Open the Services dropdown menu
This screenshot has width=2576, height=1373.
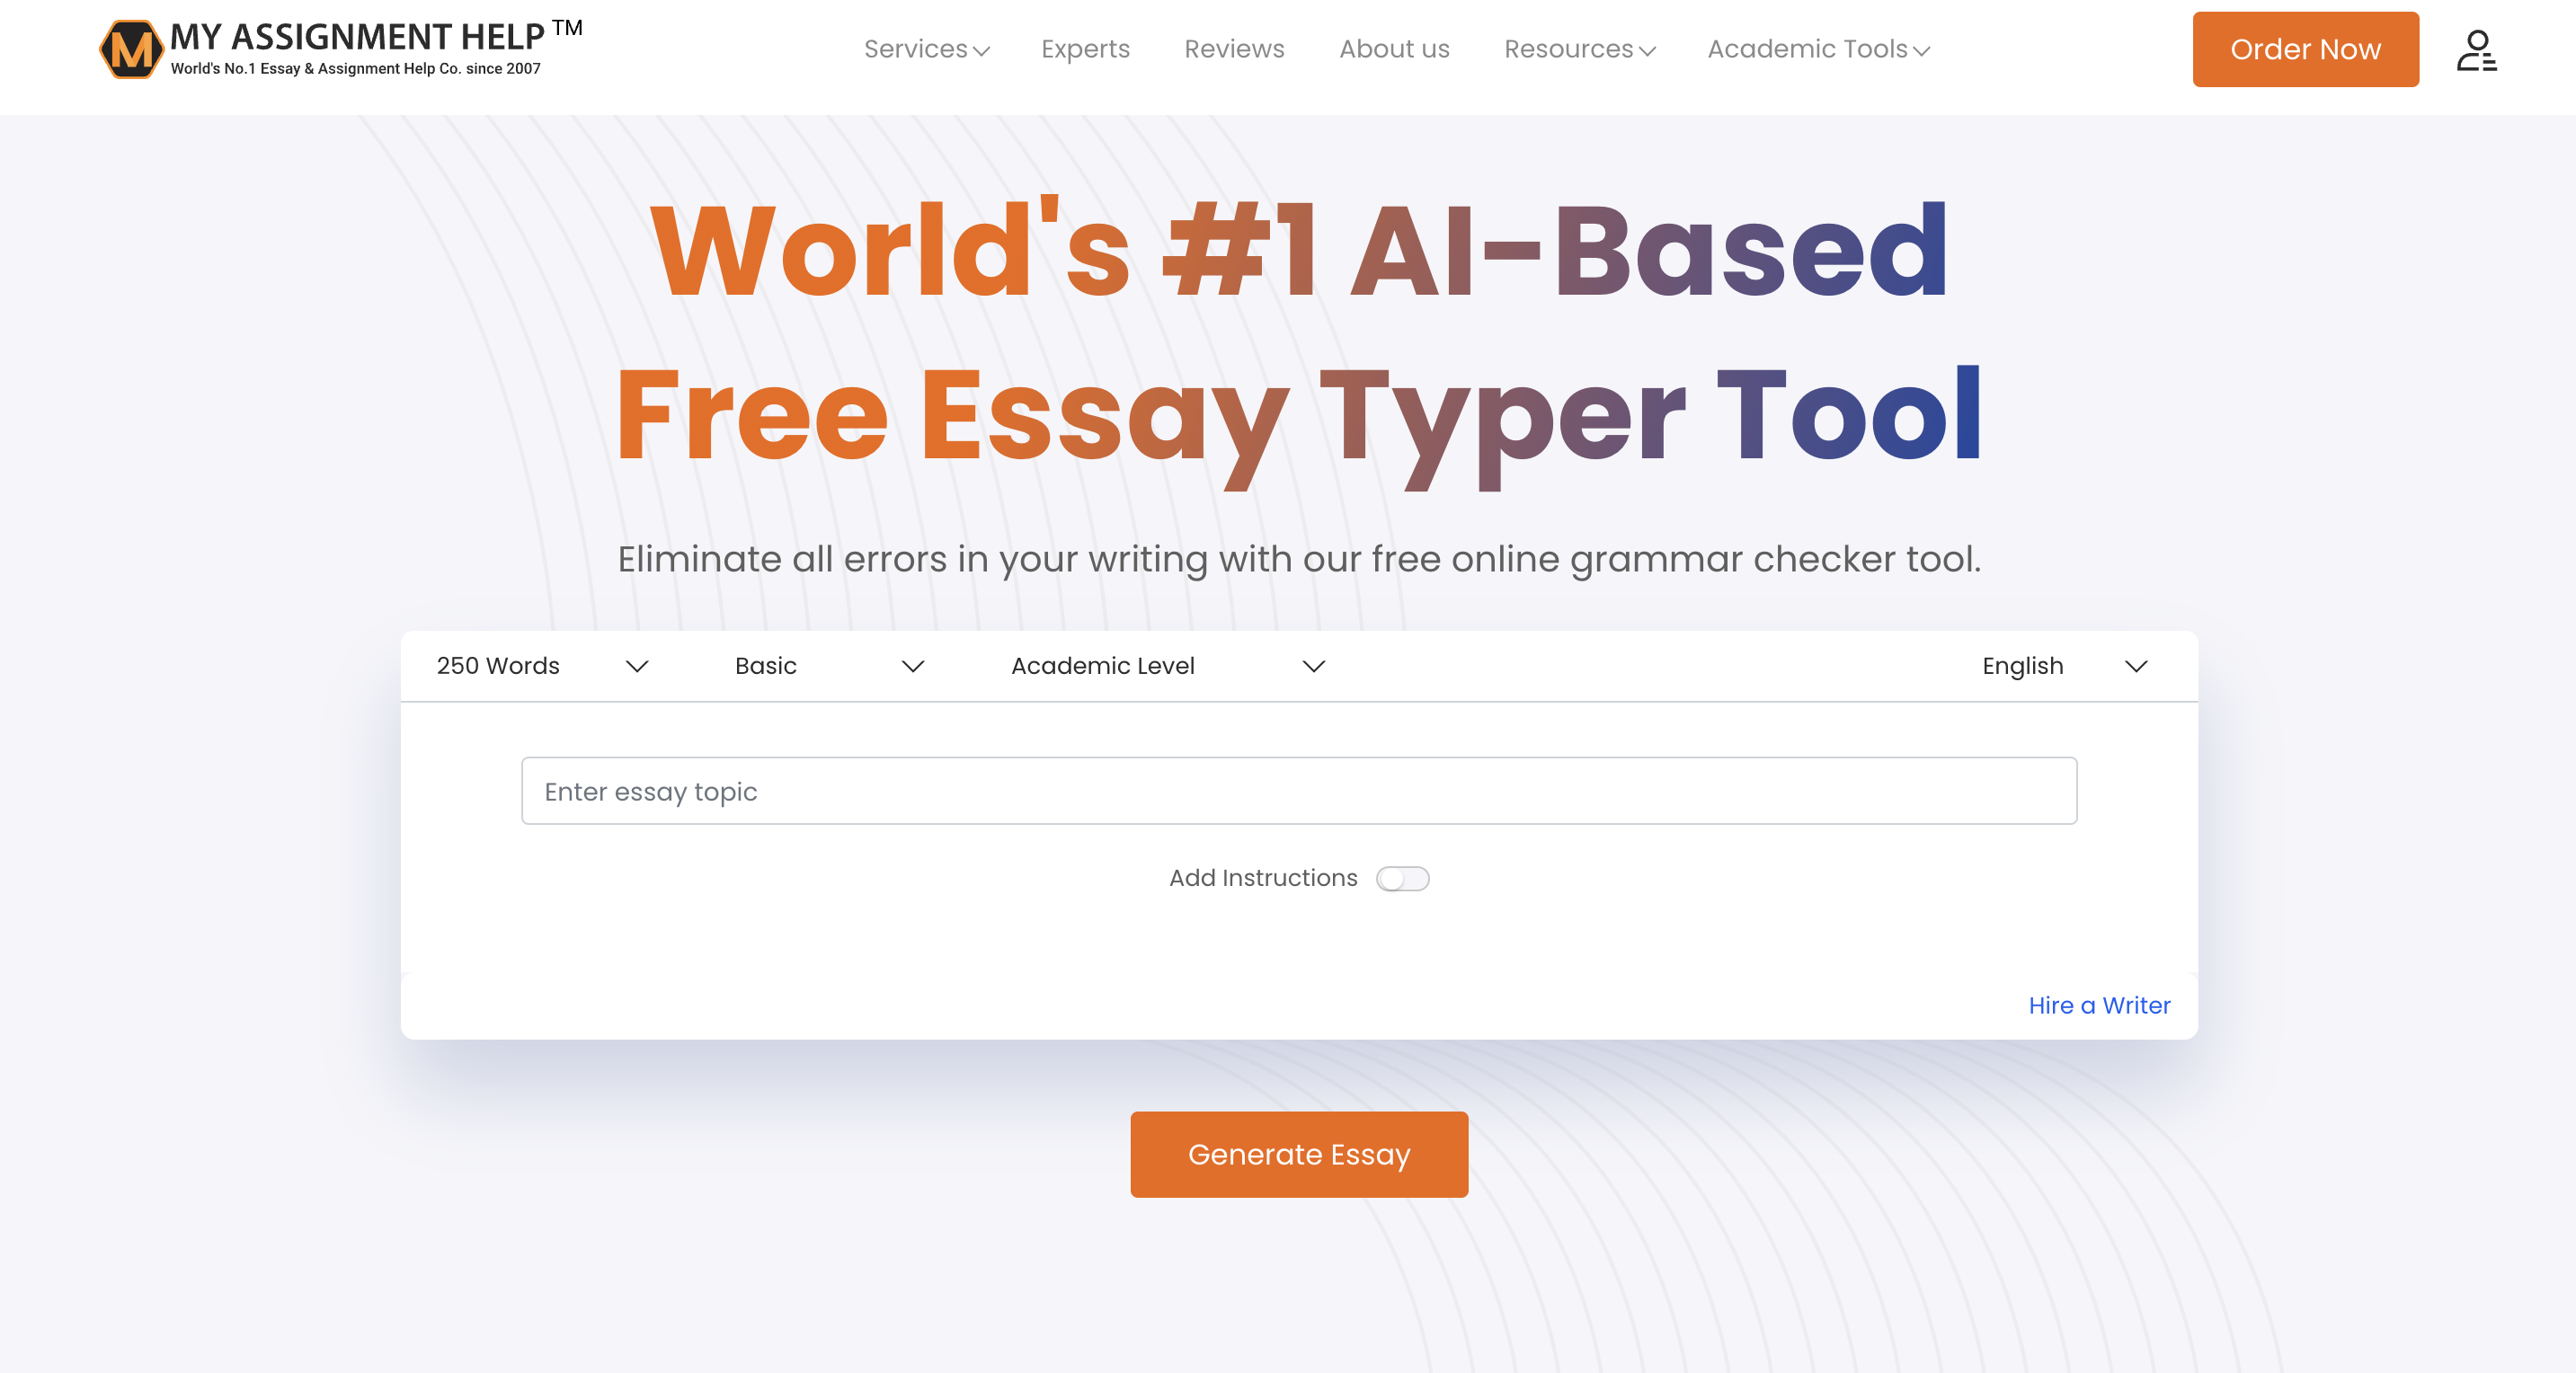925,48
